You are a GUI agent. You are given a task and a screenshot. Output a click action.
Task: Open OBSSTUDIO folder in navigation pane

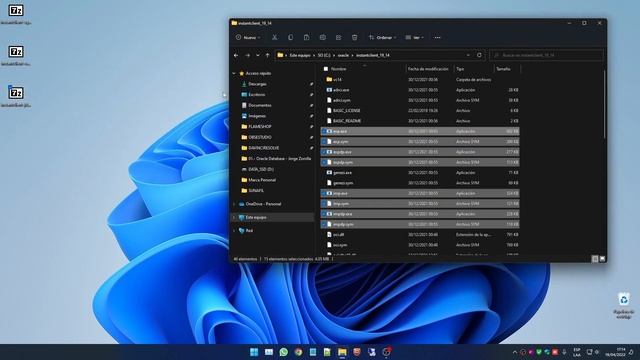[x=260, y=137]
